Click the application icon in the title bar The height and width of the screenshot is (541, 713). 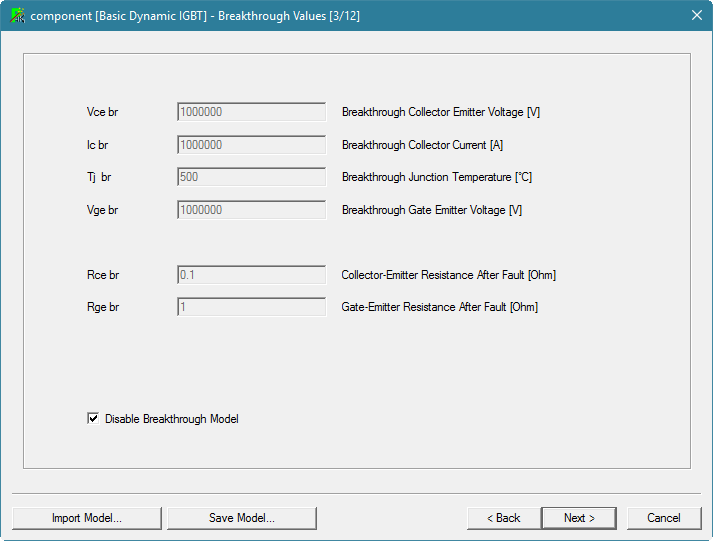(x=17, y=15)
